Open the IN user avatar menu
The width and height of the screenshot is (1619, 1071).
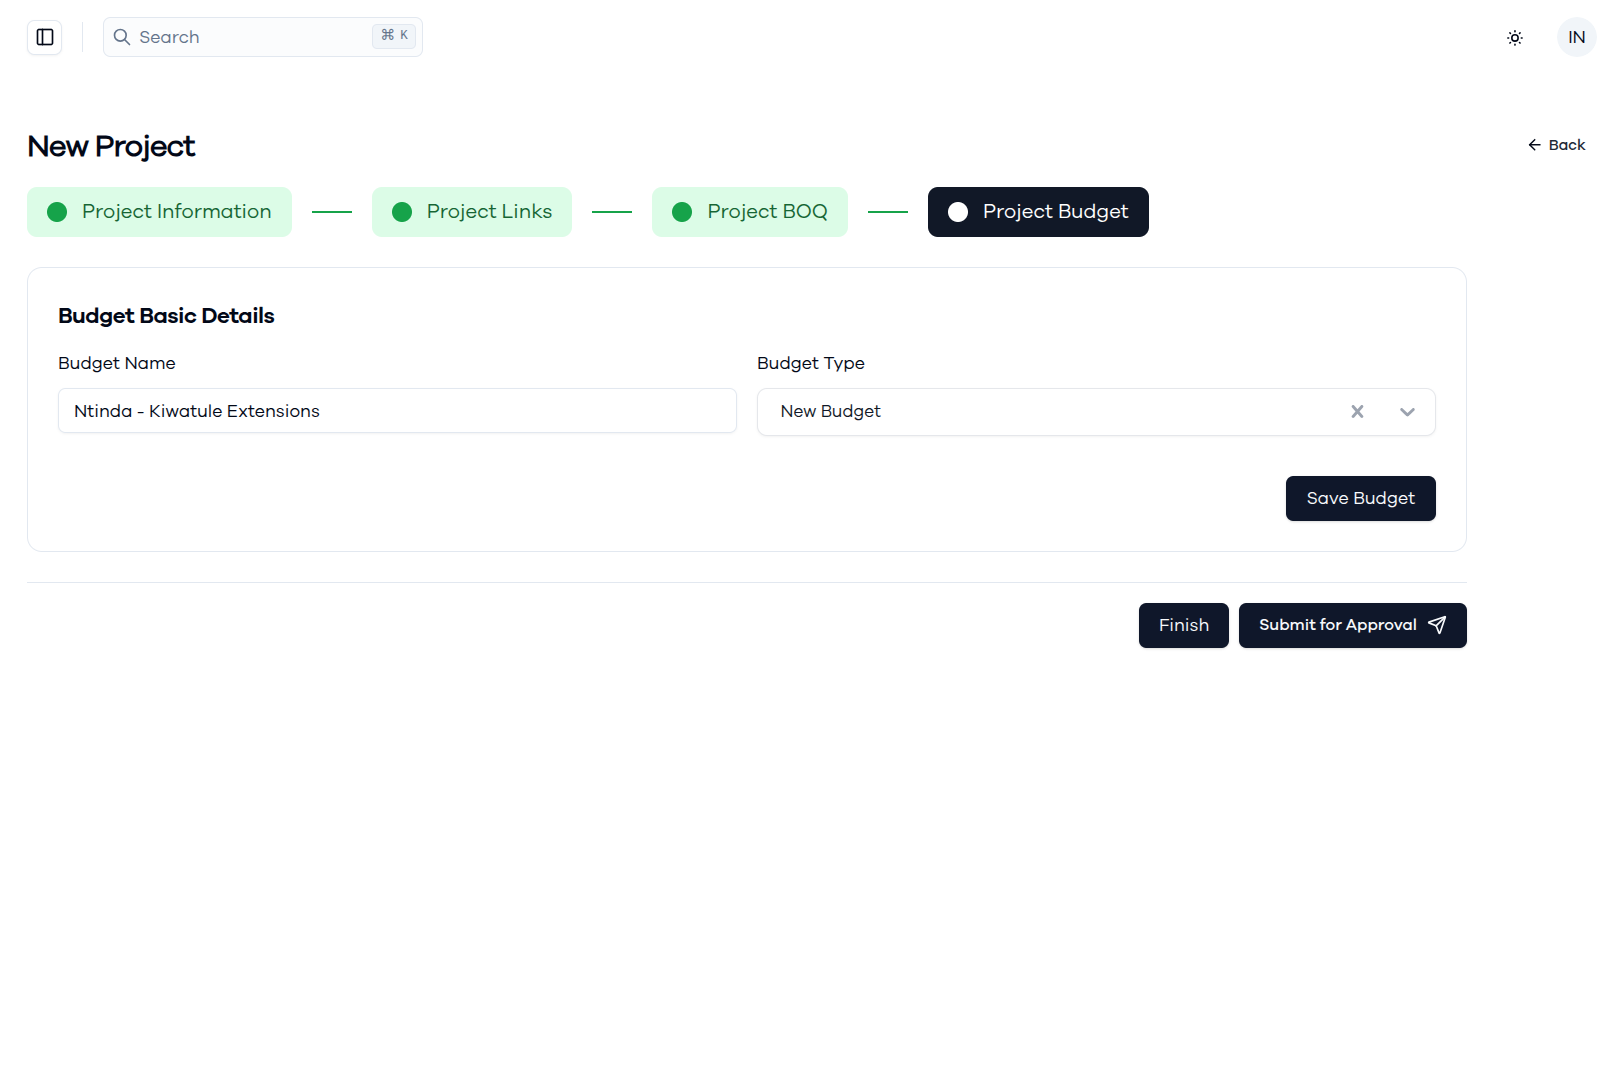(1577, 37)
